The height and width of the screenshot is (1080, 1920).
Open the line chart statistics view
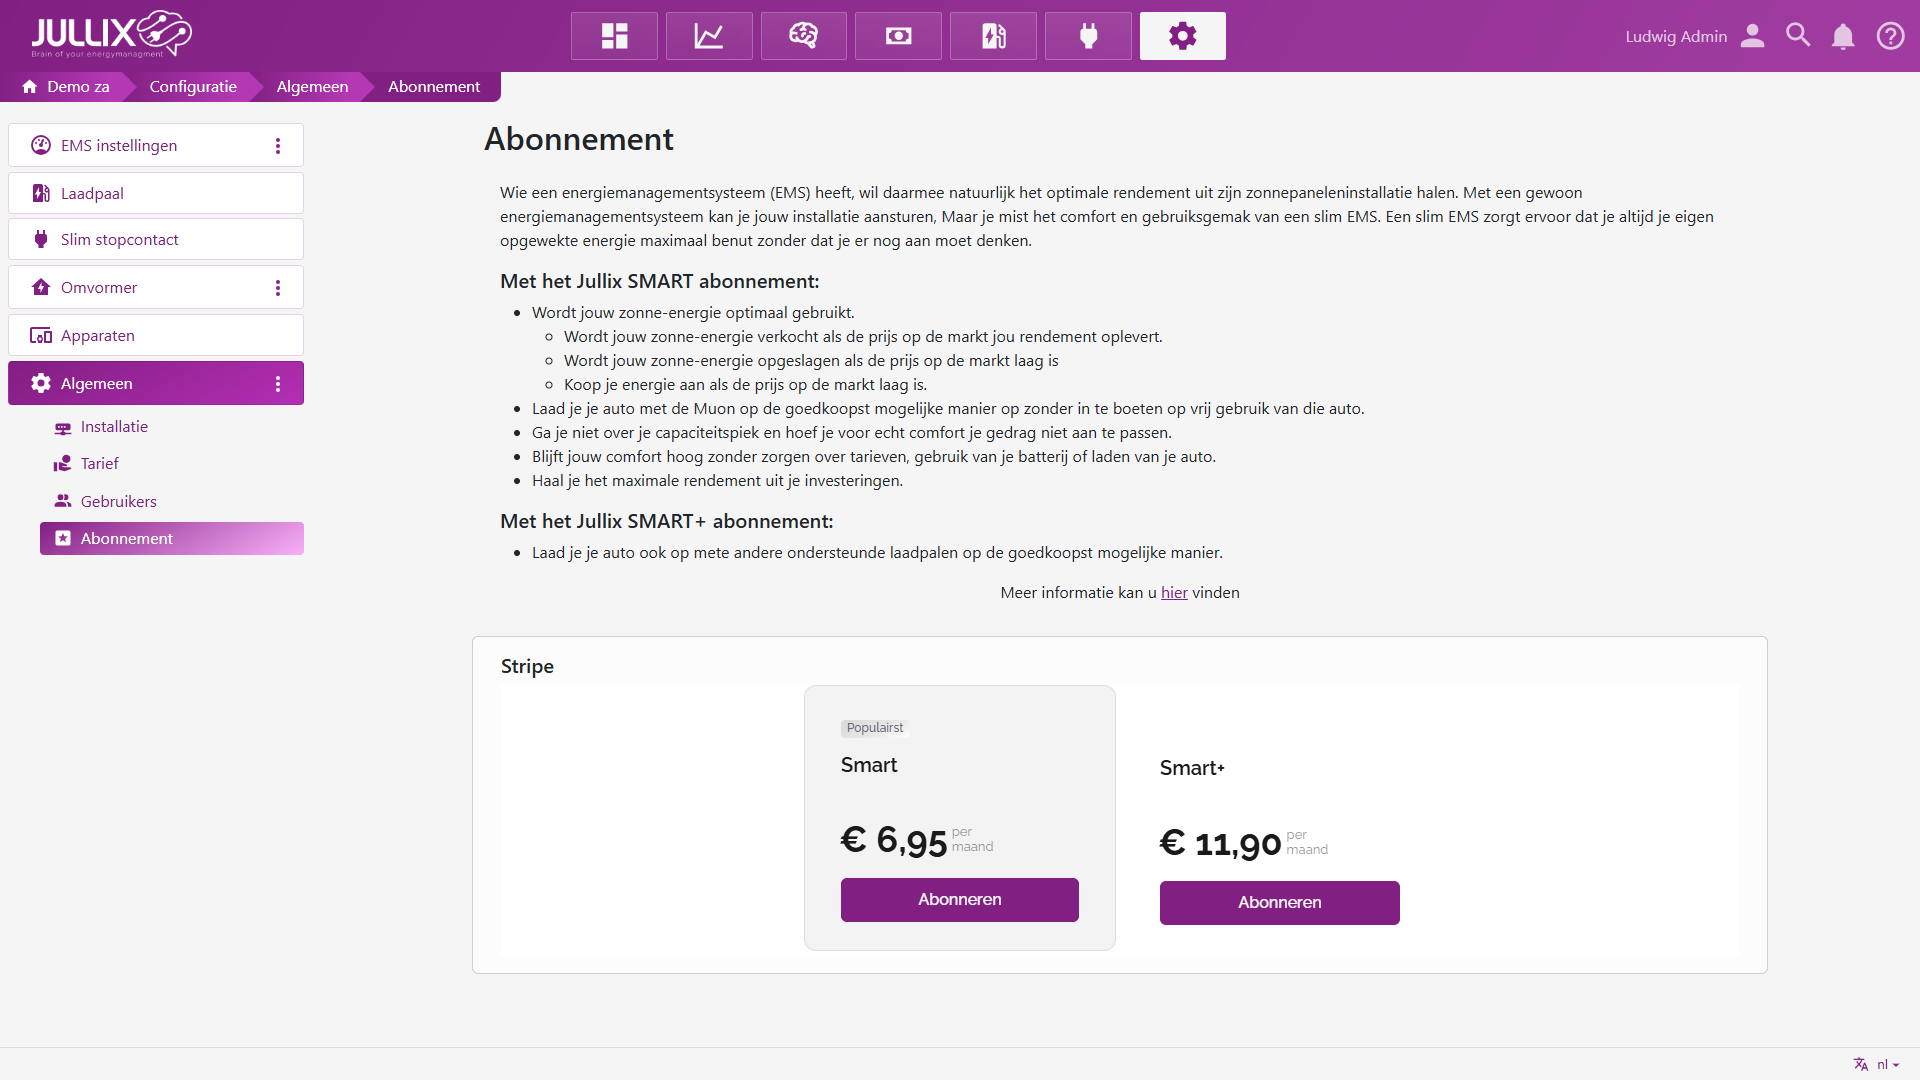[709, 36]
